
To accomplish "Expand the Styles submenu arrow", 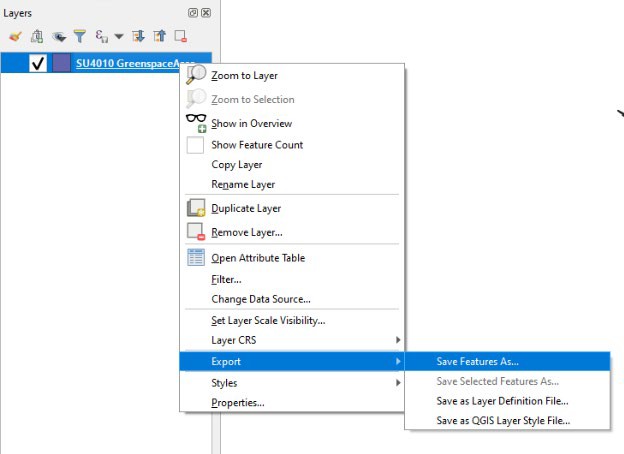I will click(x=398, y=383).
